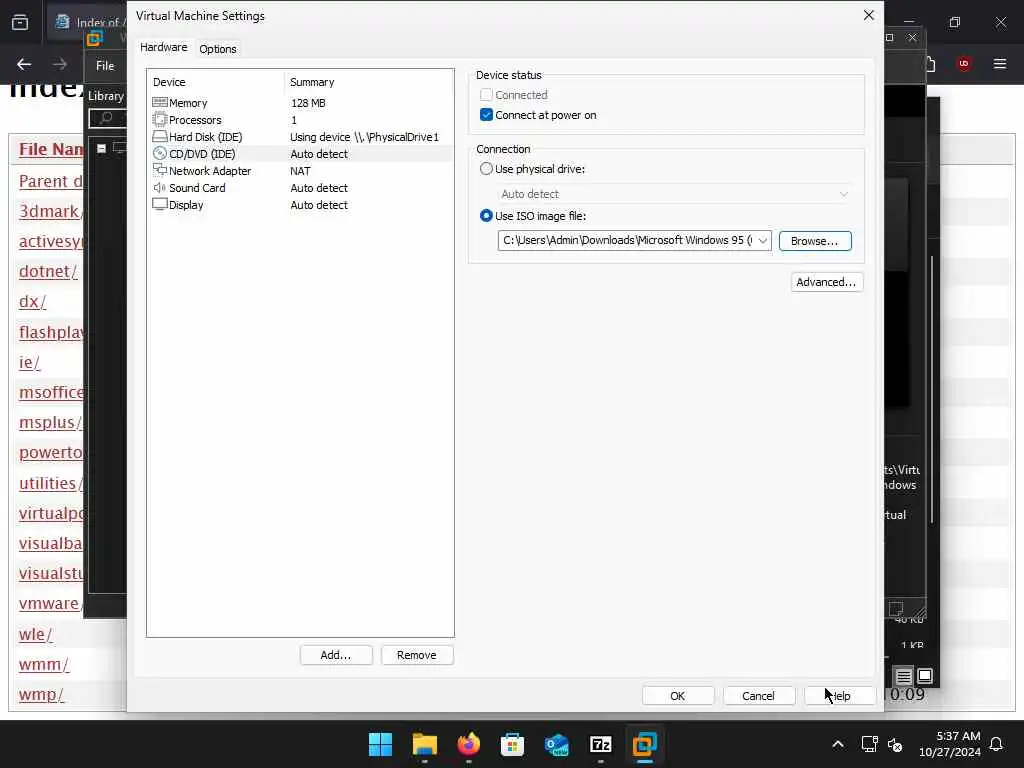
Task: Click the NAT summary value
Action: (300, 171)
